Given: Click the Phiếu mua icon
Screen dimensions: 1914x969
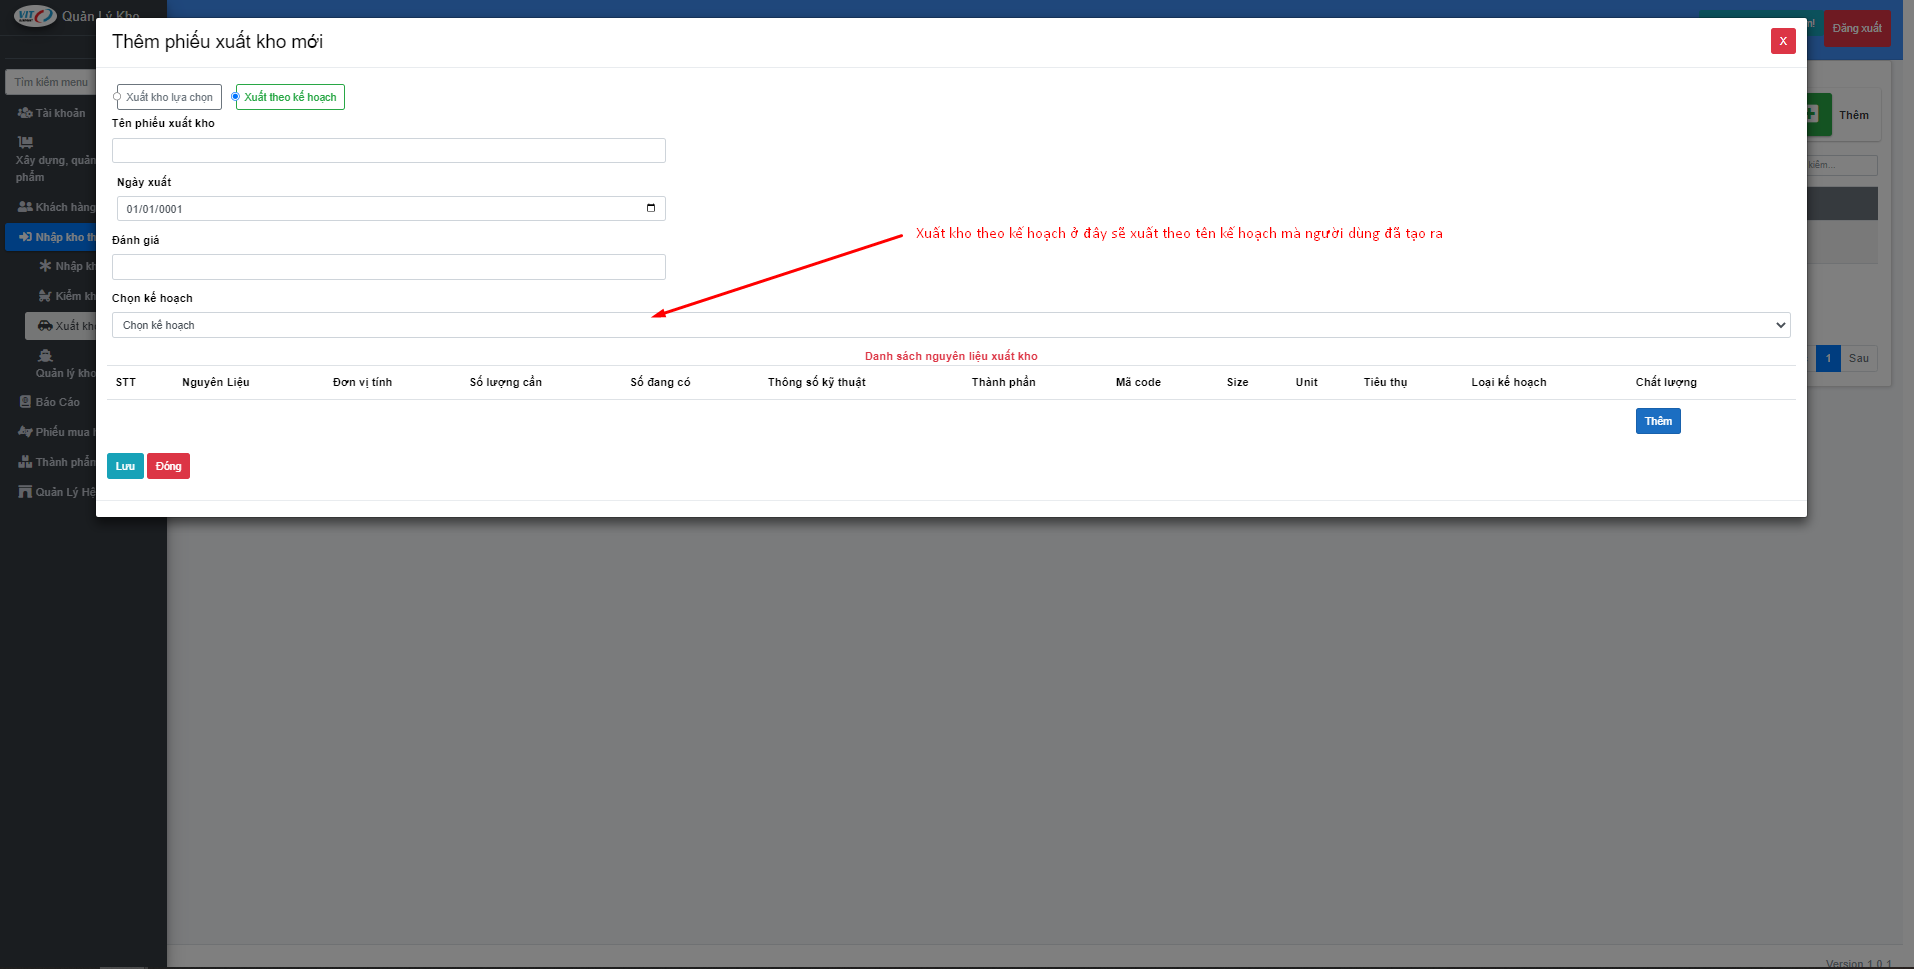Looking at the screenshot, I should point(25,432).
